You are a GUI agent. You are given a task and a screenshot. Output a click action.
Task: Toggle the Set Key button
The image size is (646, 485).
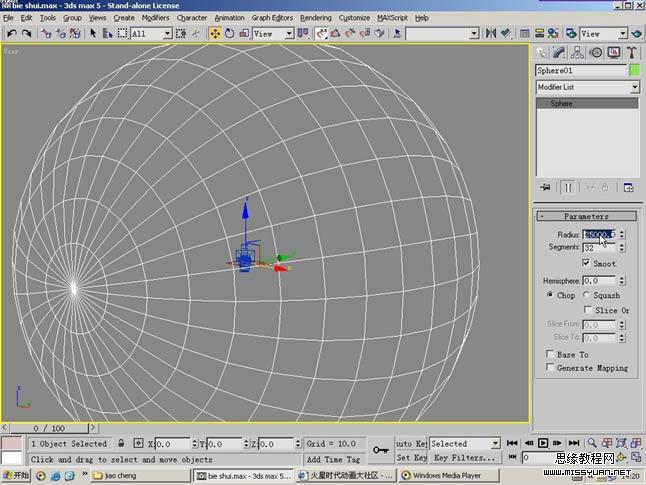(411, 457)
